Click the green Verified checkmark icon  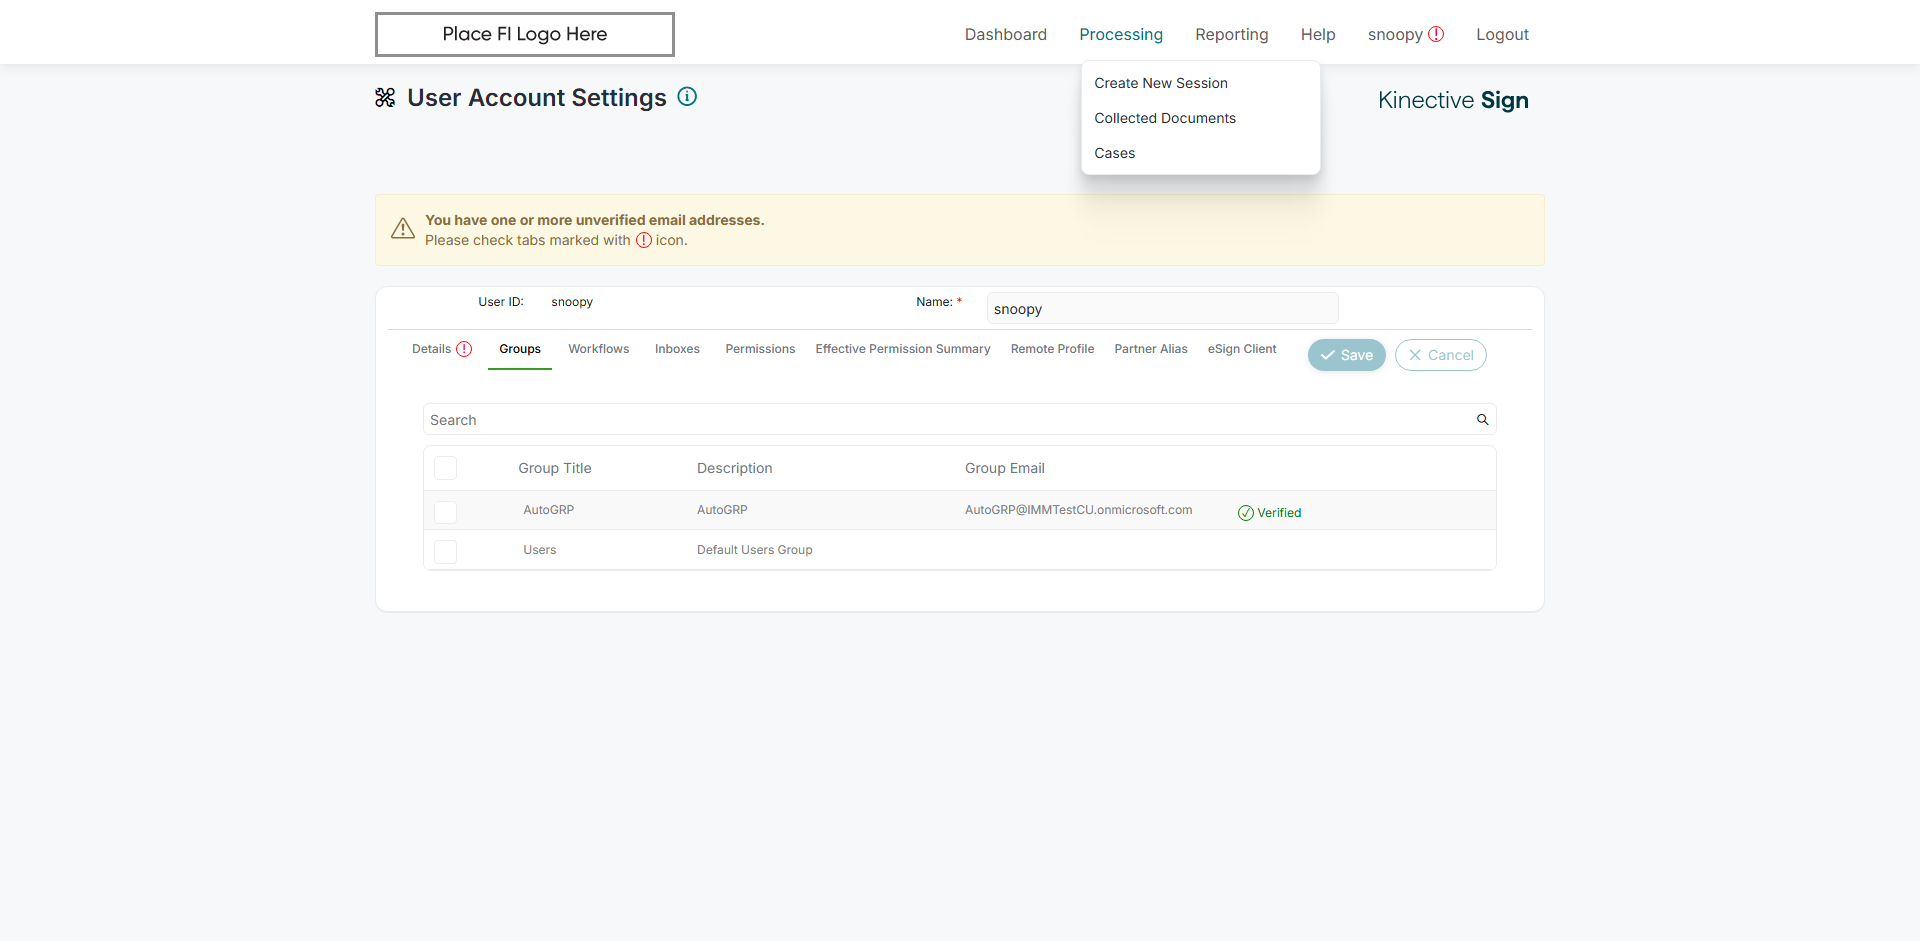1245,513
